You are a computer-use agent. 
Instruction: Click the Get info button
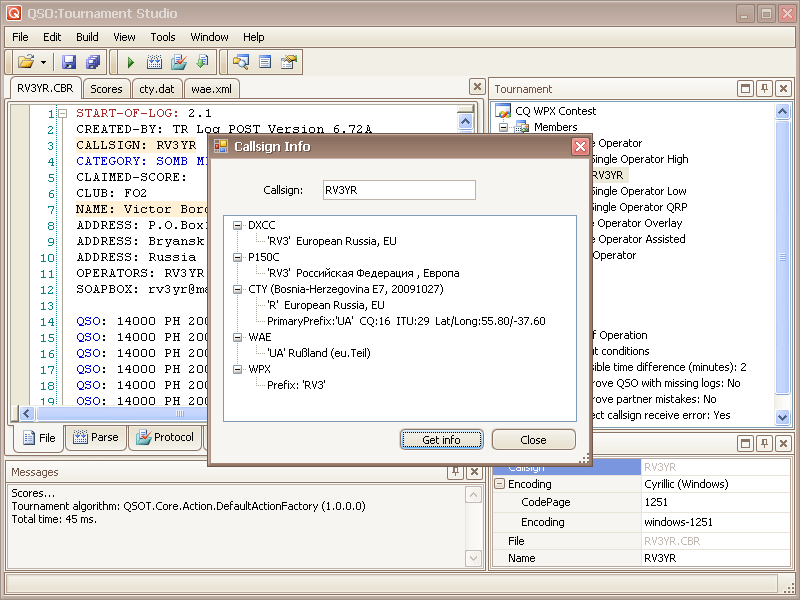click(441, 440)
